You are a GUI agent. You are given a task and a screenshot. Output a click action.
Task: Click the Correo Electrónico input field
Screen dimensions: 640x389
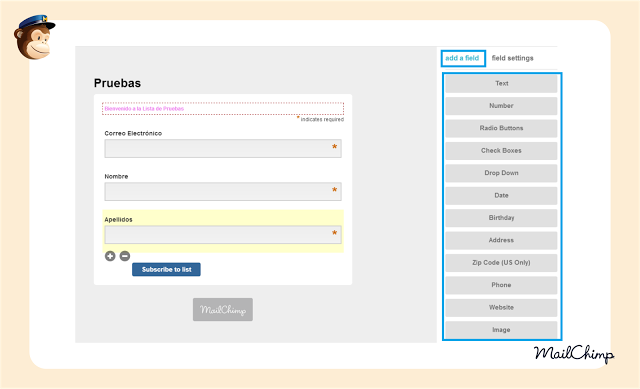coord(223,149)
